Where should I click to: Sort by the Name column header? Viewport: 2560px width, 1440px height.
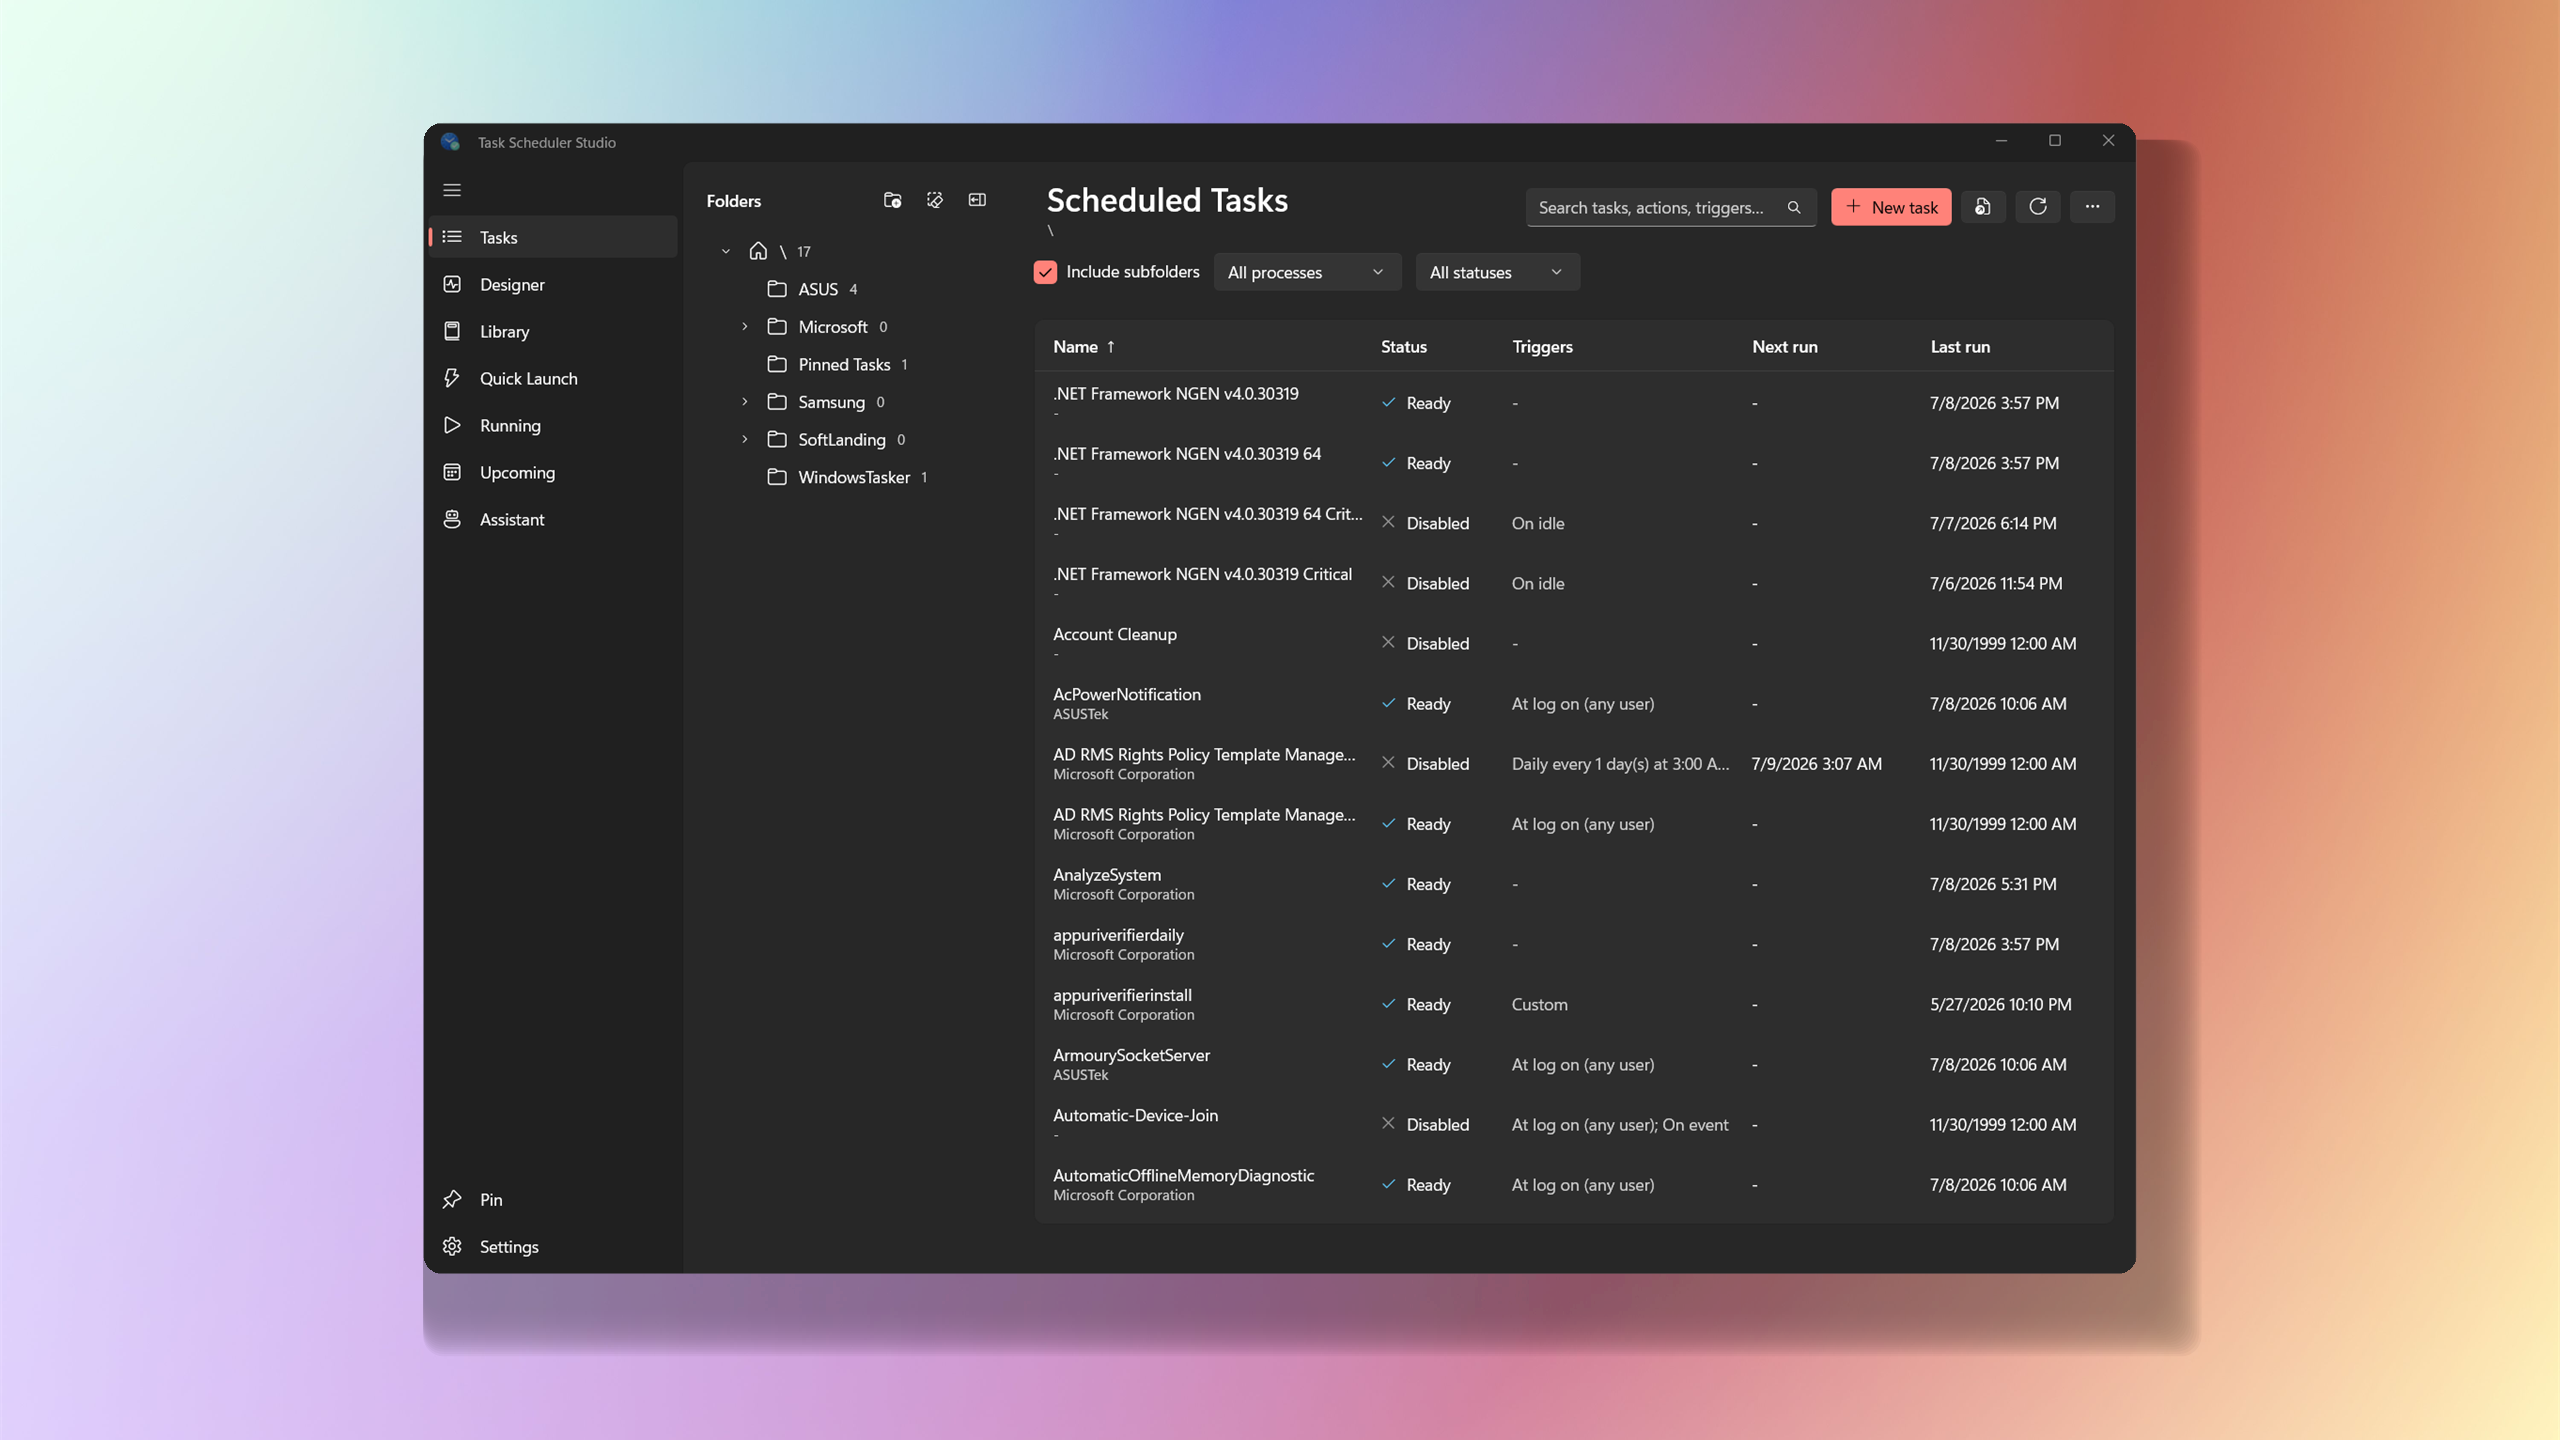pos(1075,347)
